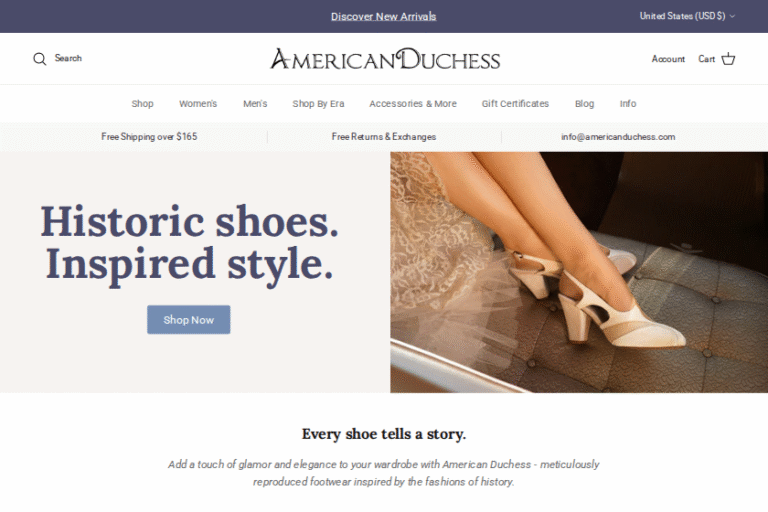This screenshot has height=512, width=768.
Task: Expand the United States (USD $) chevron
Action: click(732, 16)
